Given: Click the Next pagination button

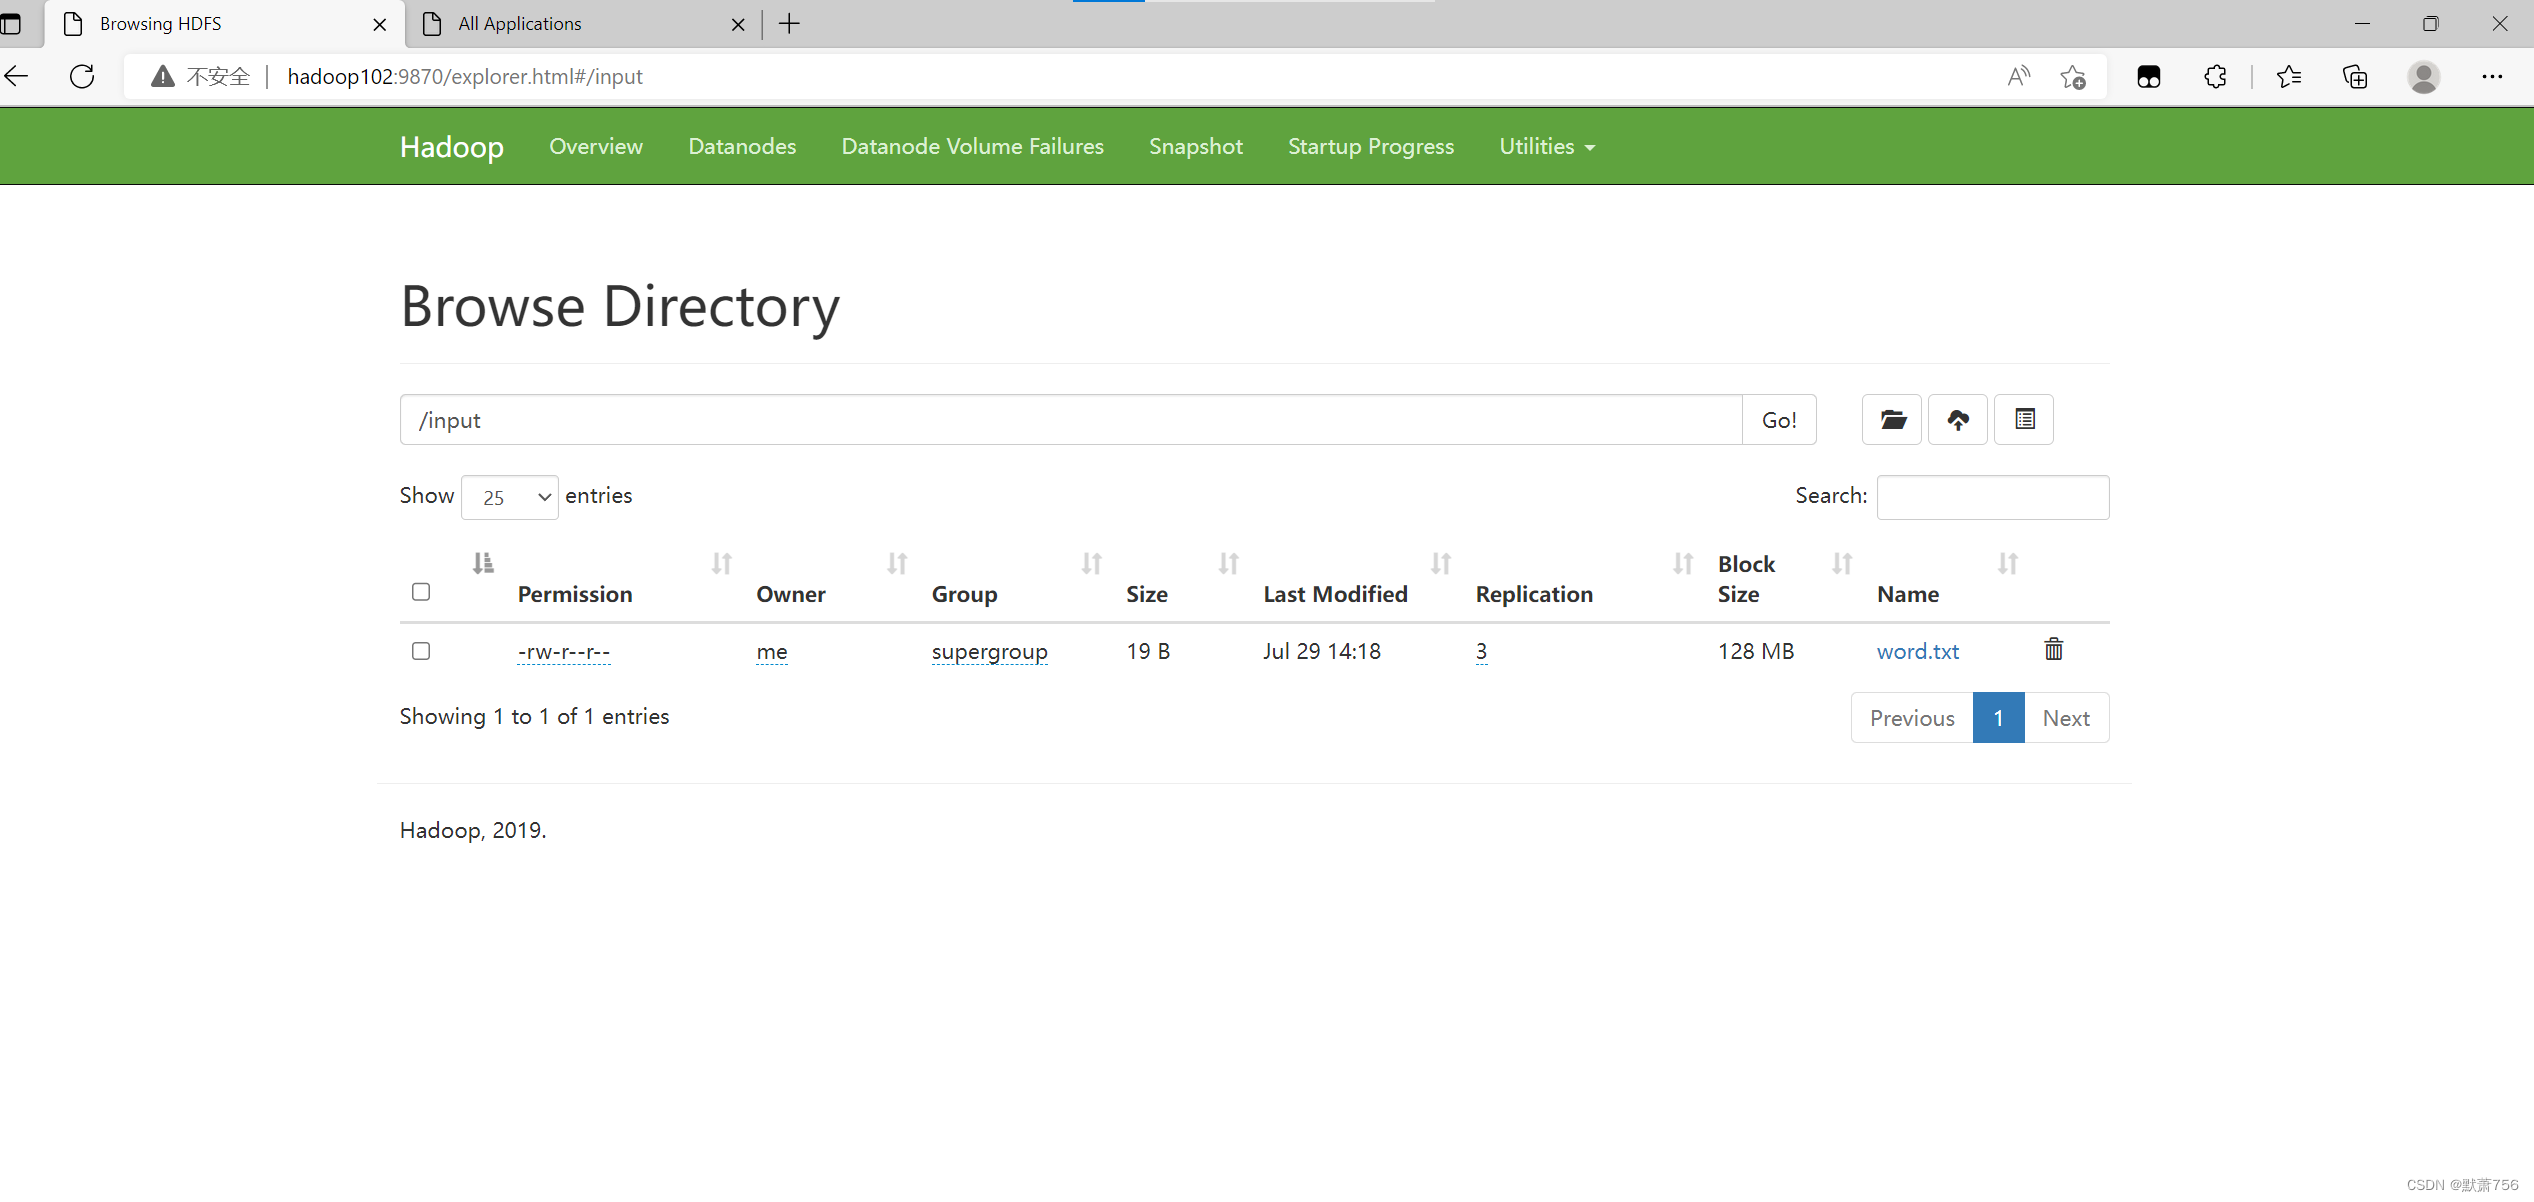Looking at the screenshot, I should click(x=2065, y=718).
